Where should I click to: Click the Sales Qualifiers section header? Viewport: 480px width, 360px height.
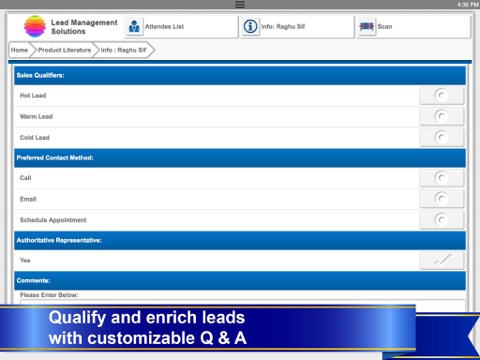pyautogui.click(x=240, y=75)
